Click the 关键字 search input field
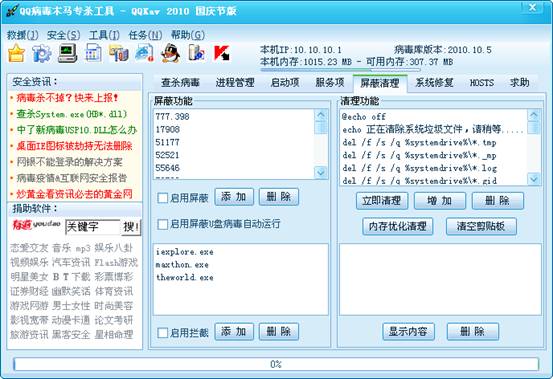 [x=93, y=227]
